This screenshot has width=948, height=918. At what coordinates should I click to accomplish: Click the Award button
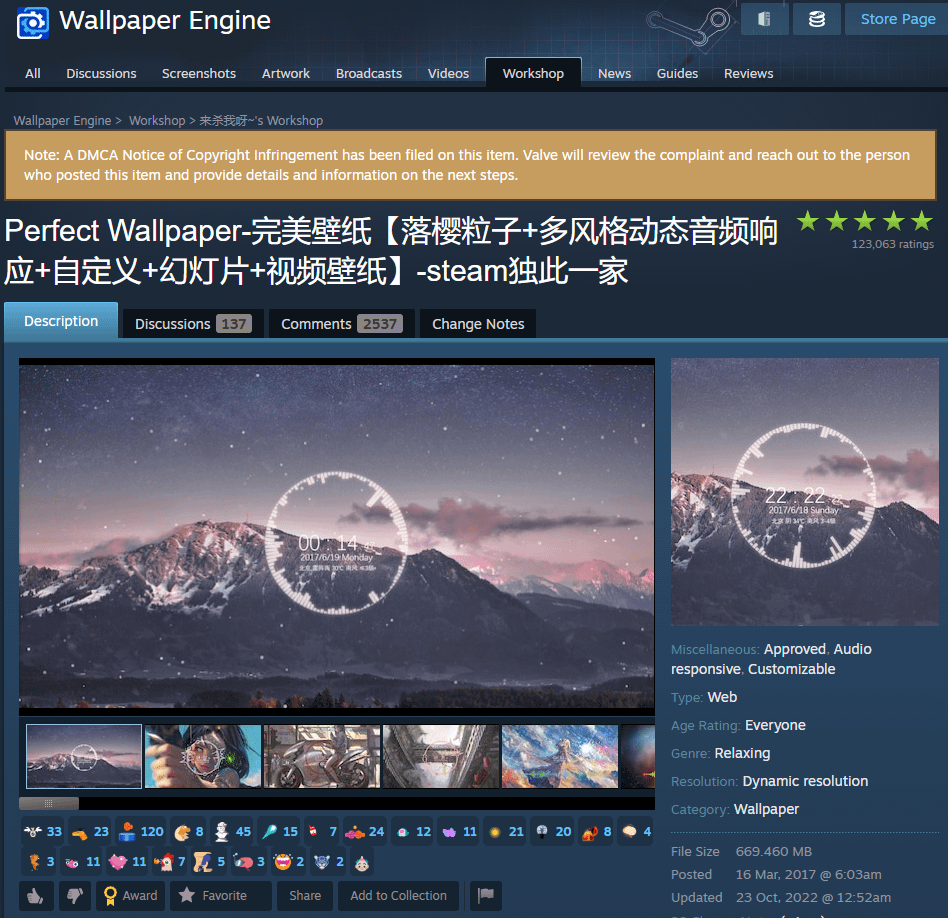(x=131, y=896)
